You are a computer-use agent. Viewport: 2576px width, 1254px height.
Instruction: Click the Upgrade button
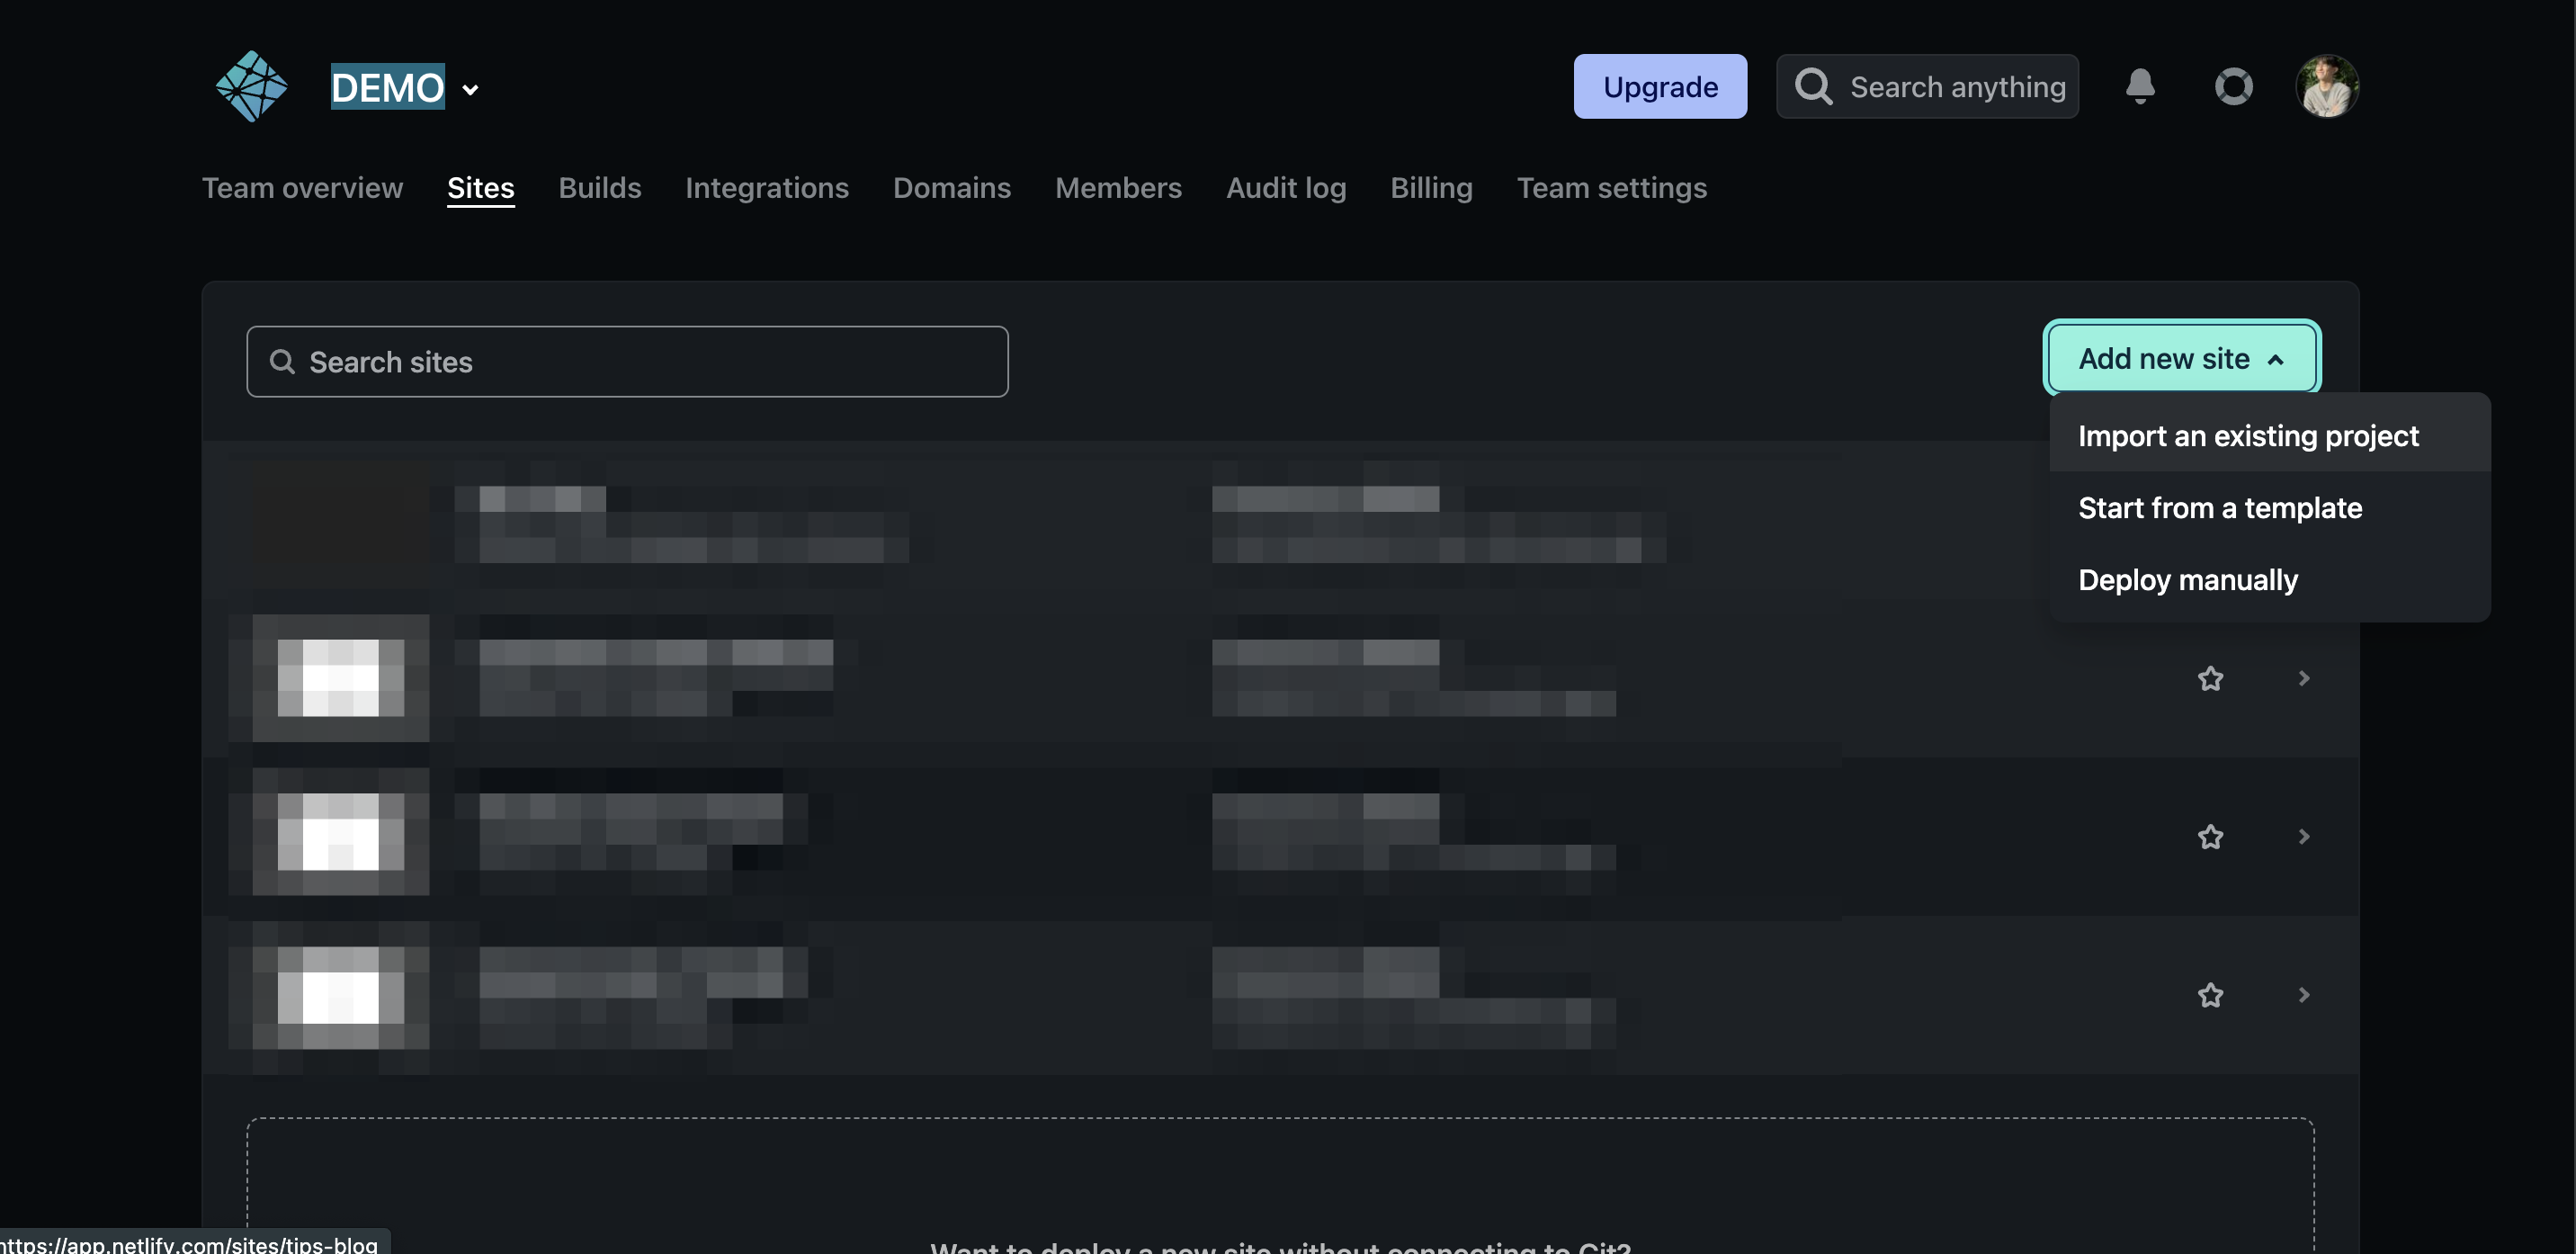pyautogui.click(x=1660, y=86)
